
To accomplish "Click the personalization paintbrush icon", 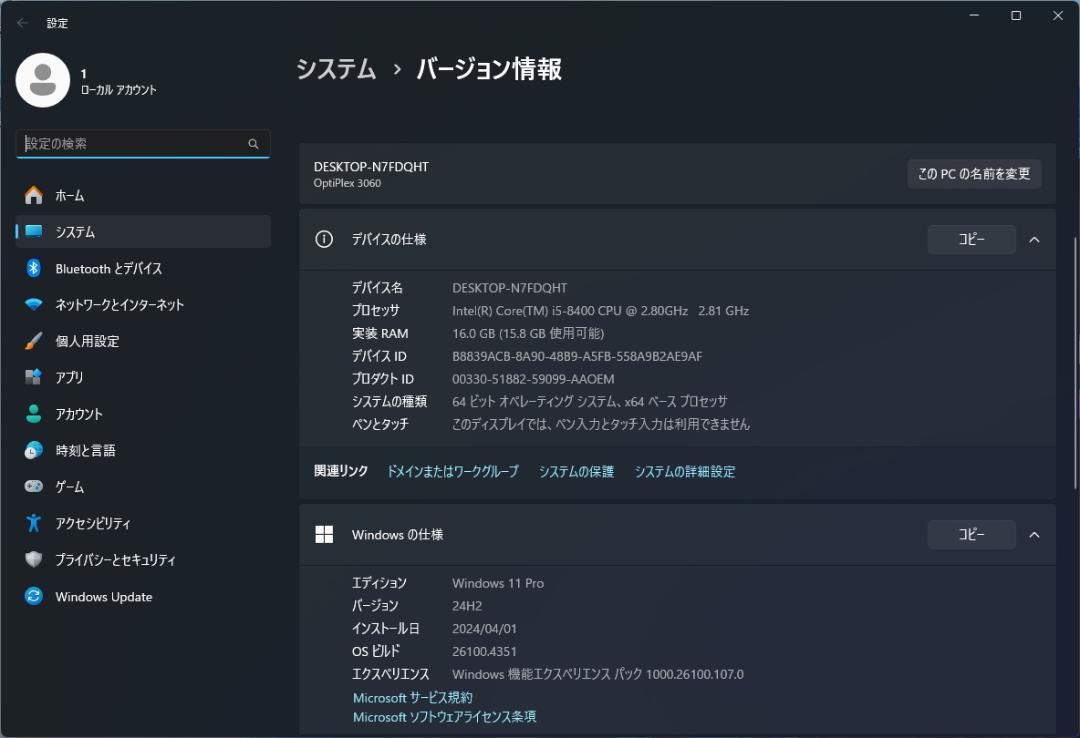I will tap(33, 341).
